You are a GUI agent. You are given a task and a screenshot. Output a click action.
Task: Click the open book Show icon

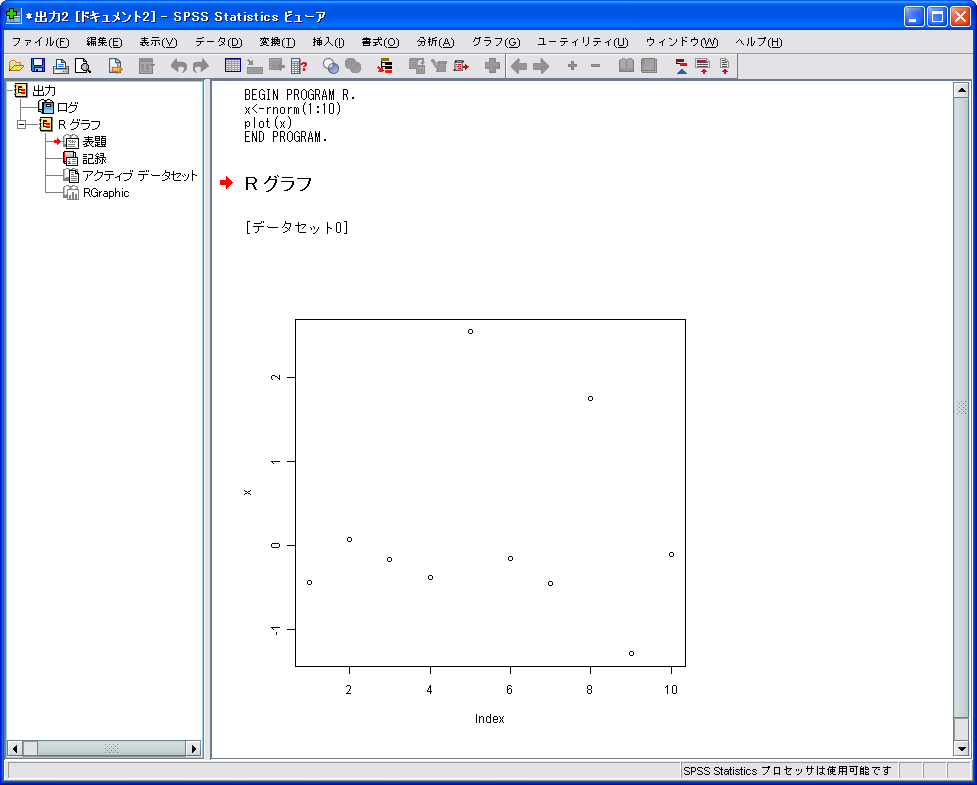[626, 66]
